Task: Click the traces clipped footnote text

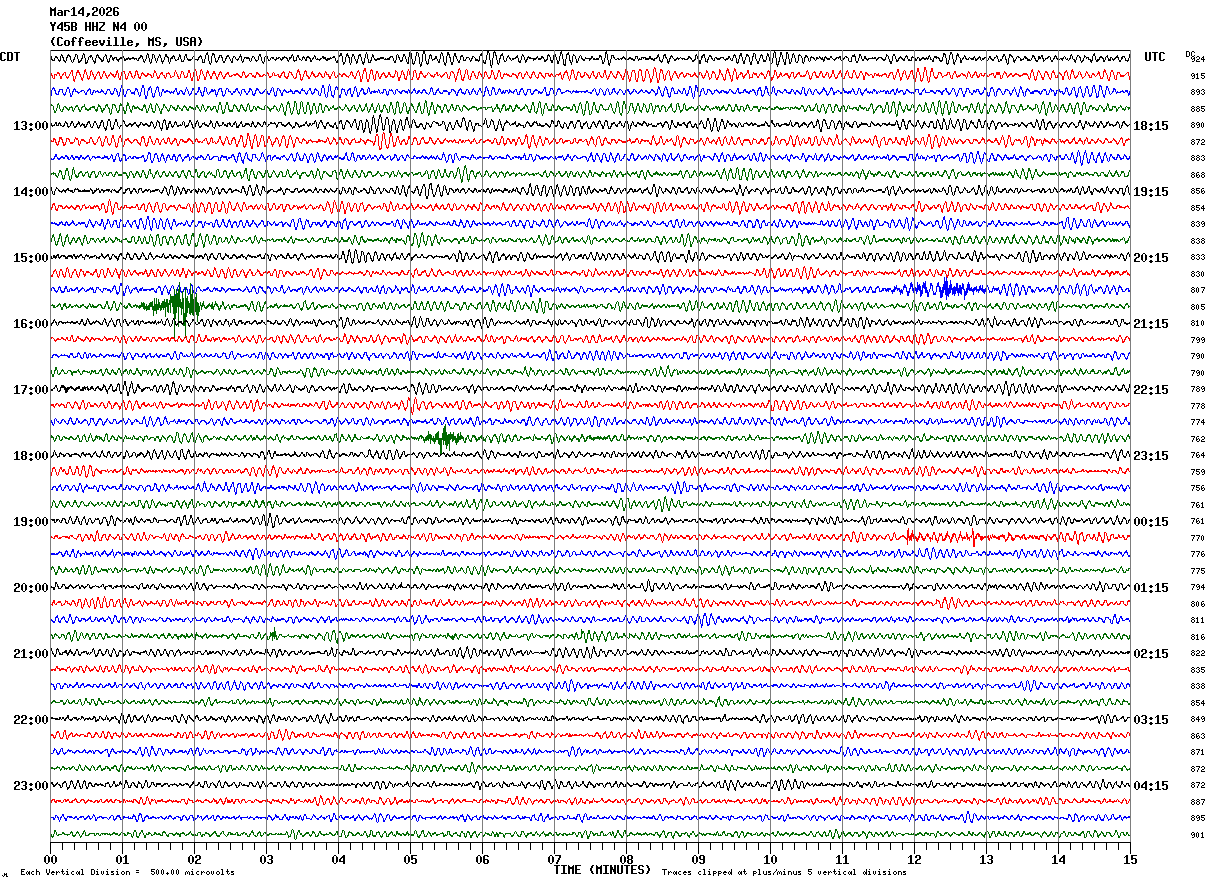Action: (784, 873)
